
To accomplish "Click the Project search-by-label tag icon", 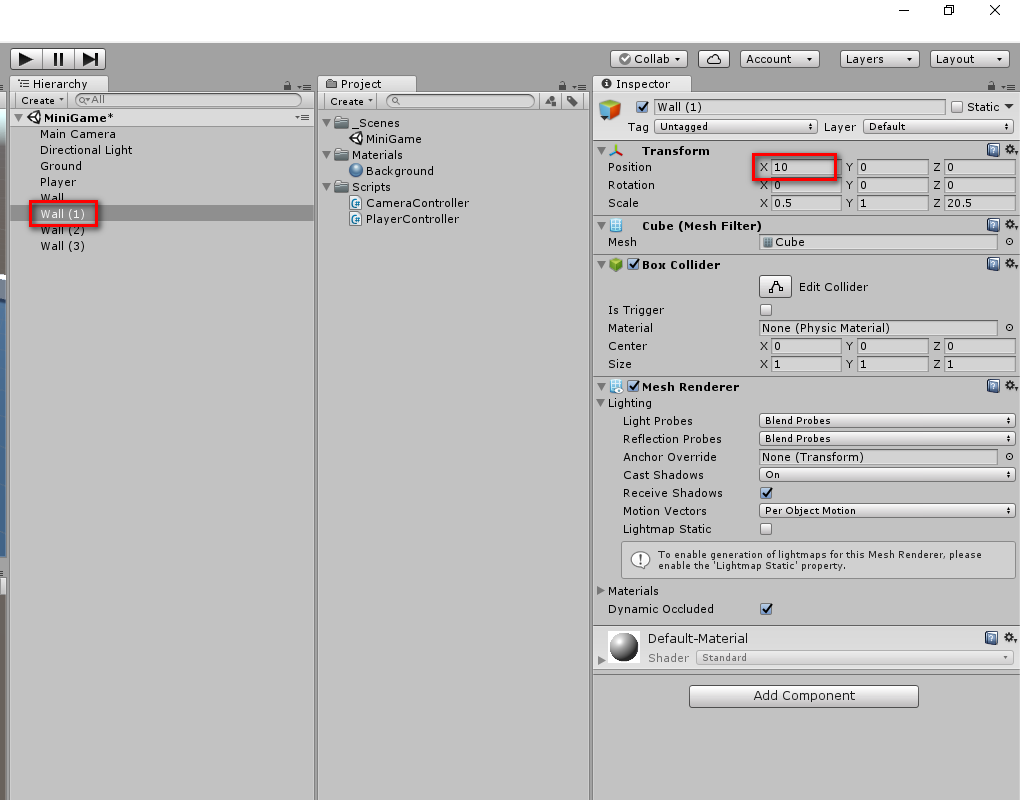I will click(x=572, y=101).
